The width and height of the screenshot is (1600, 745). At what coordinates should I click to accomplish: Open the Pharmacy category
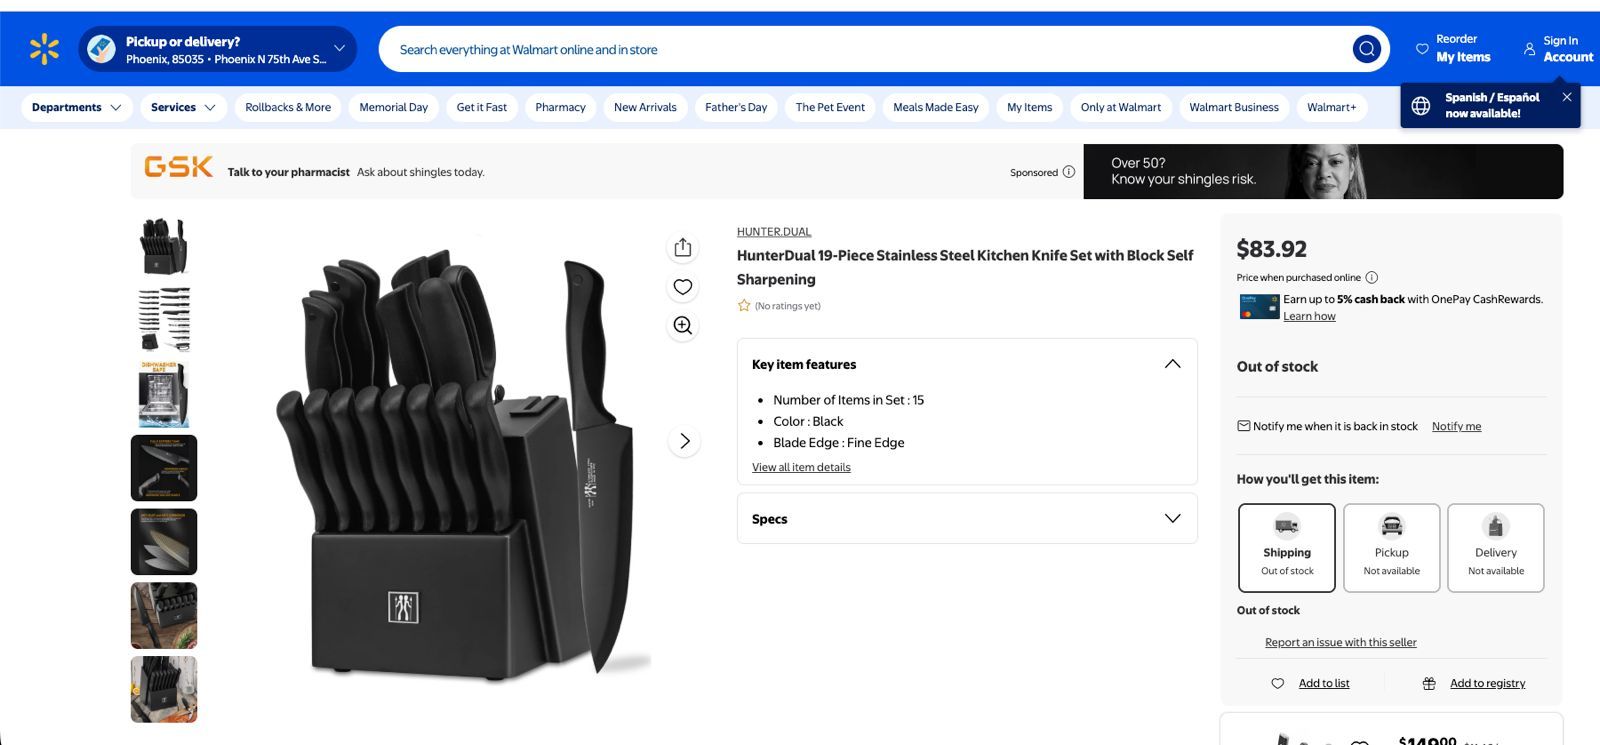tap(561, 108)
